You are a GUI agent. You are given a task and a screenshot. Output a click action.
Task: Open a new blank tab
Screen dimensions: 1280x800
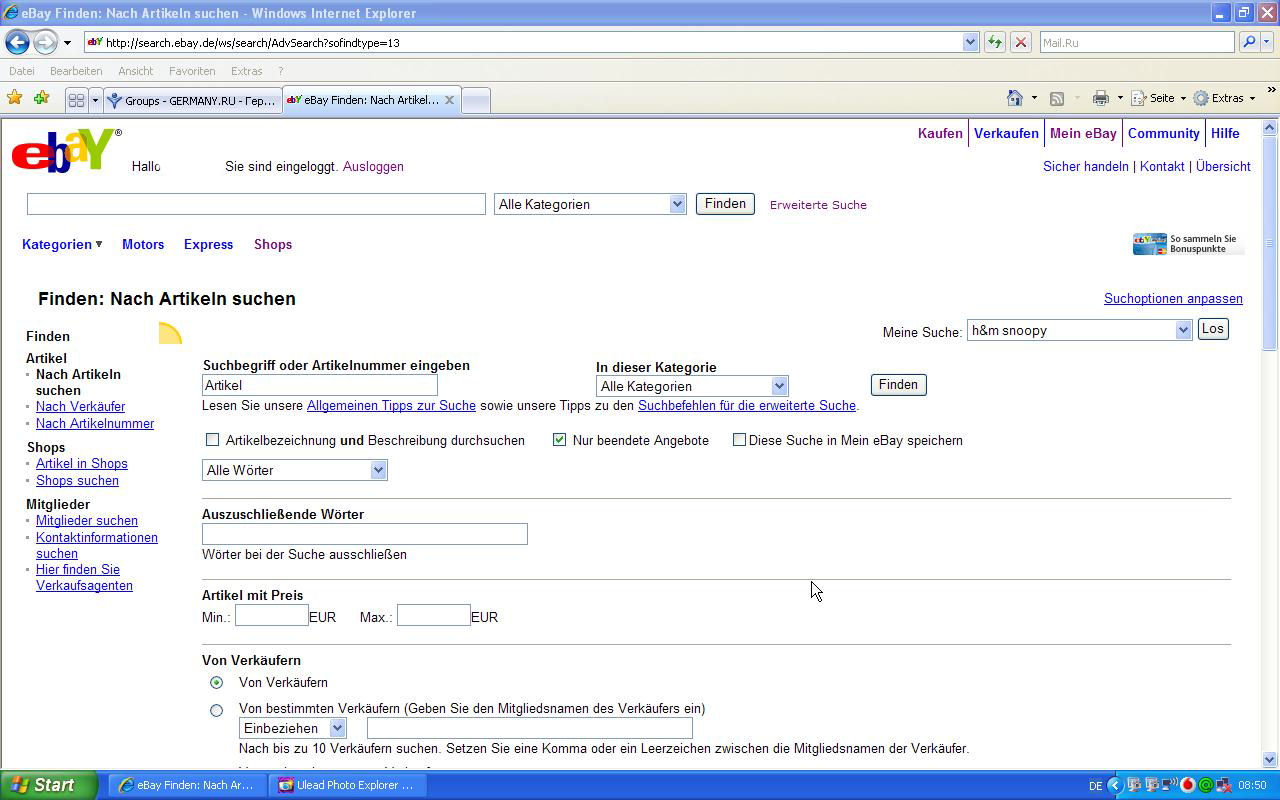pyautogui.click(x=476, y=100)
